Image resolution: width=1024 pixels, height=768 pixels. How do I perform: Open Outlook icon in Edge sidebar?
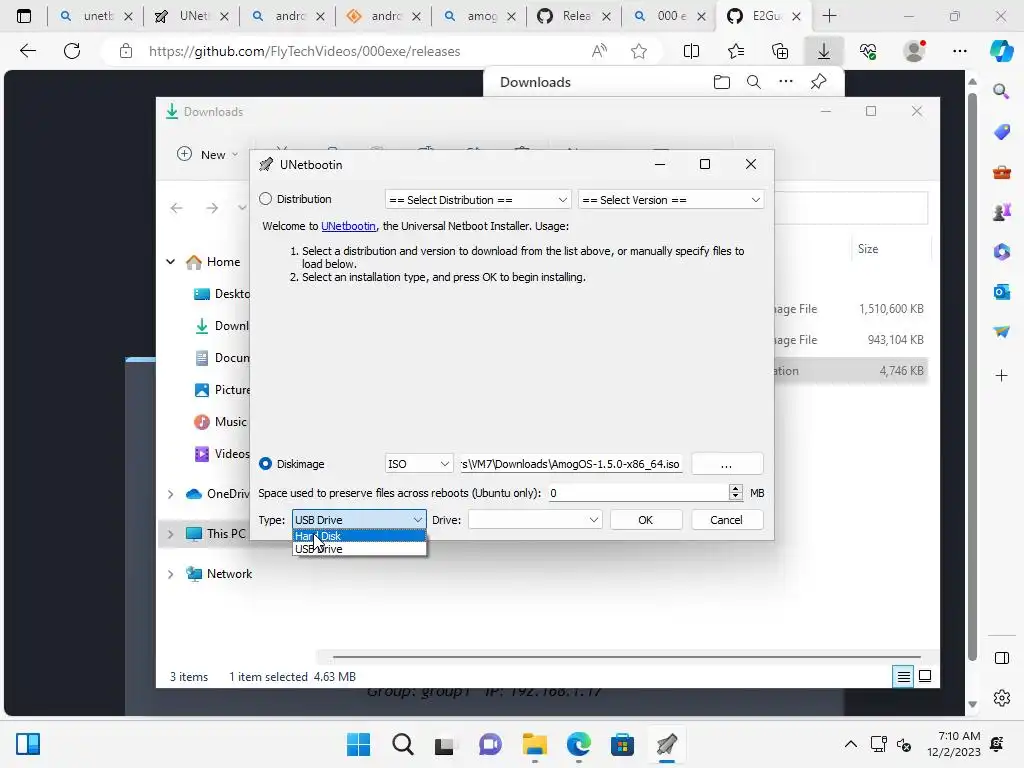pyautogui.click(x=1001, y=291)
